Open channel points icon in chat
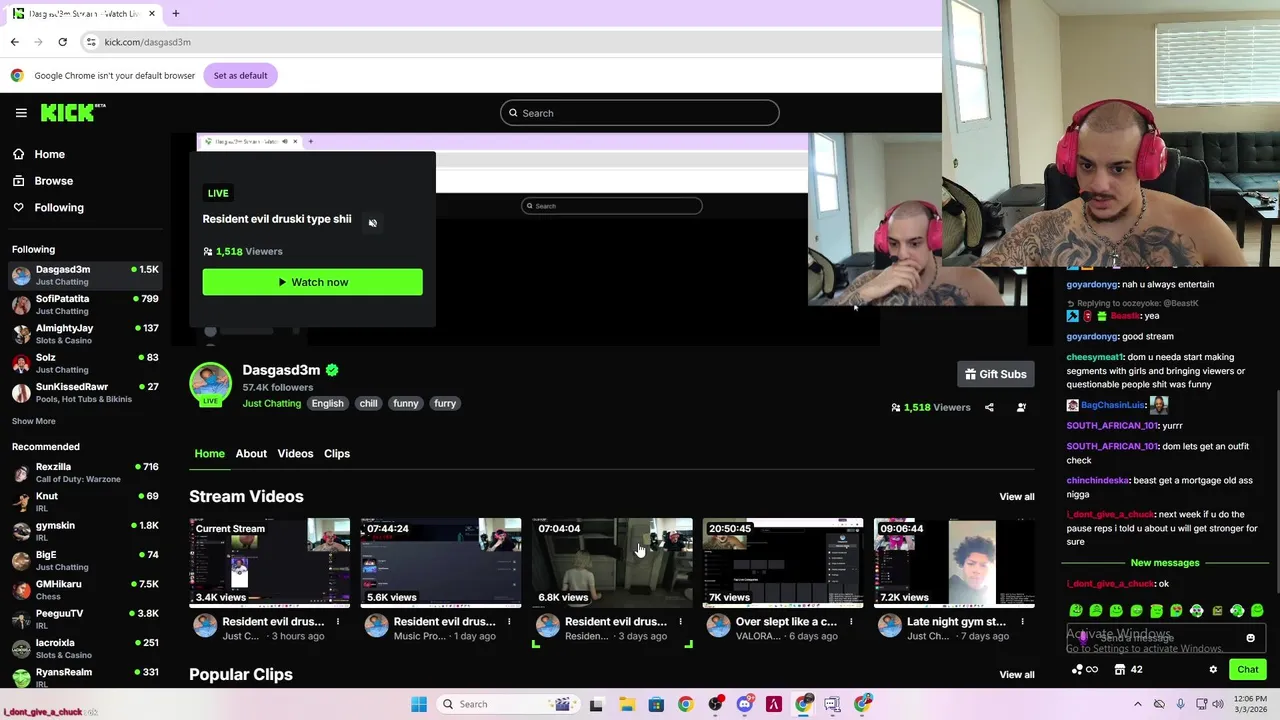 [x=1084, y=670]
